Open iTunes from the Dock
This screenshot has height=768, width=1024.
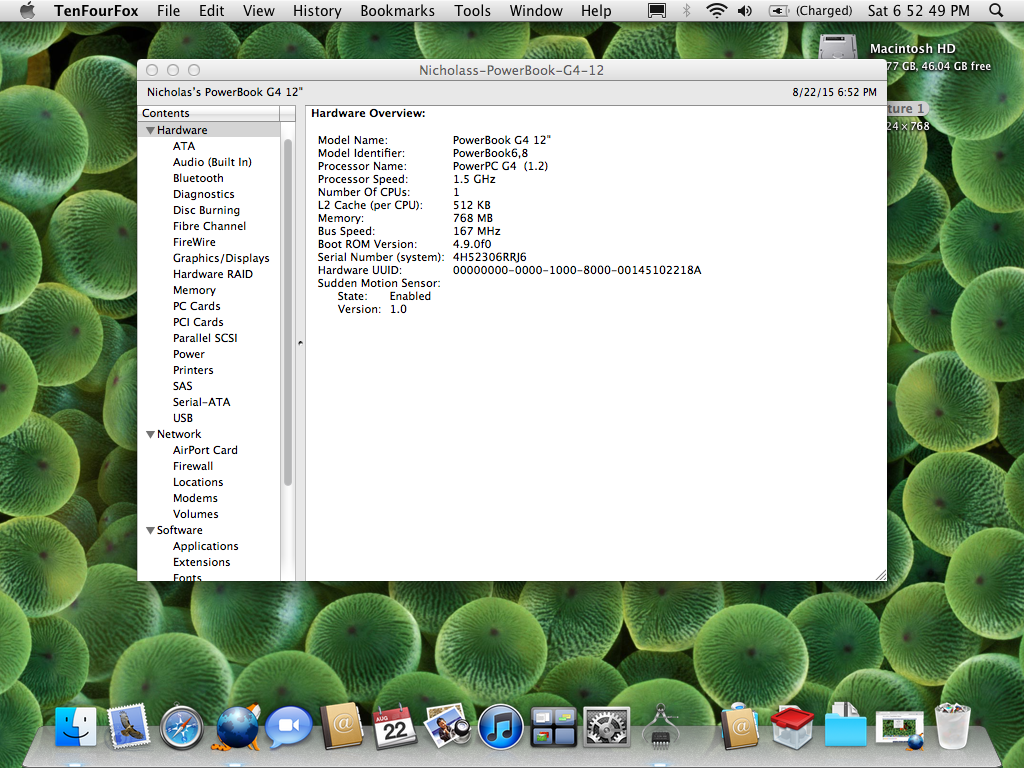click(500, 727)
